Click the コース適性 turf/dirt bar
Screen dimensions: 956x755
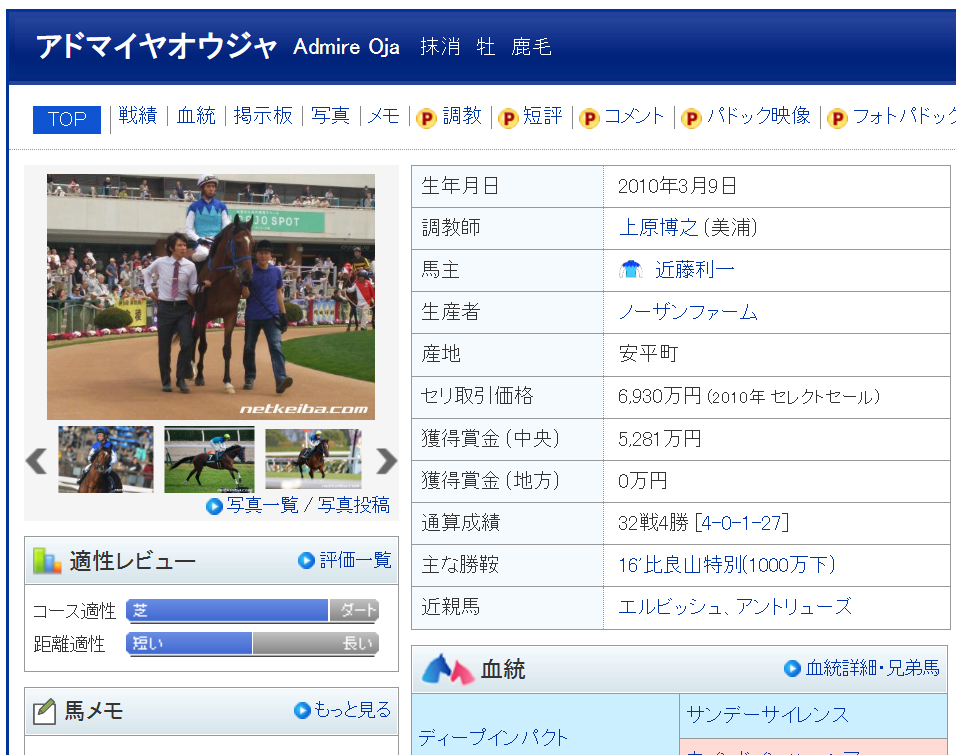click(252, 611)
